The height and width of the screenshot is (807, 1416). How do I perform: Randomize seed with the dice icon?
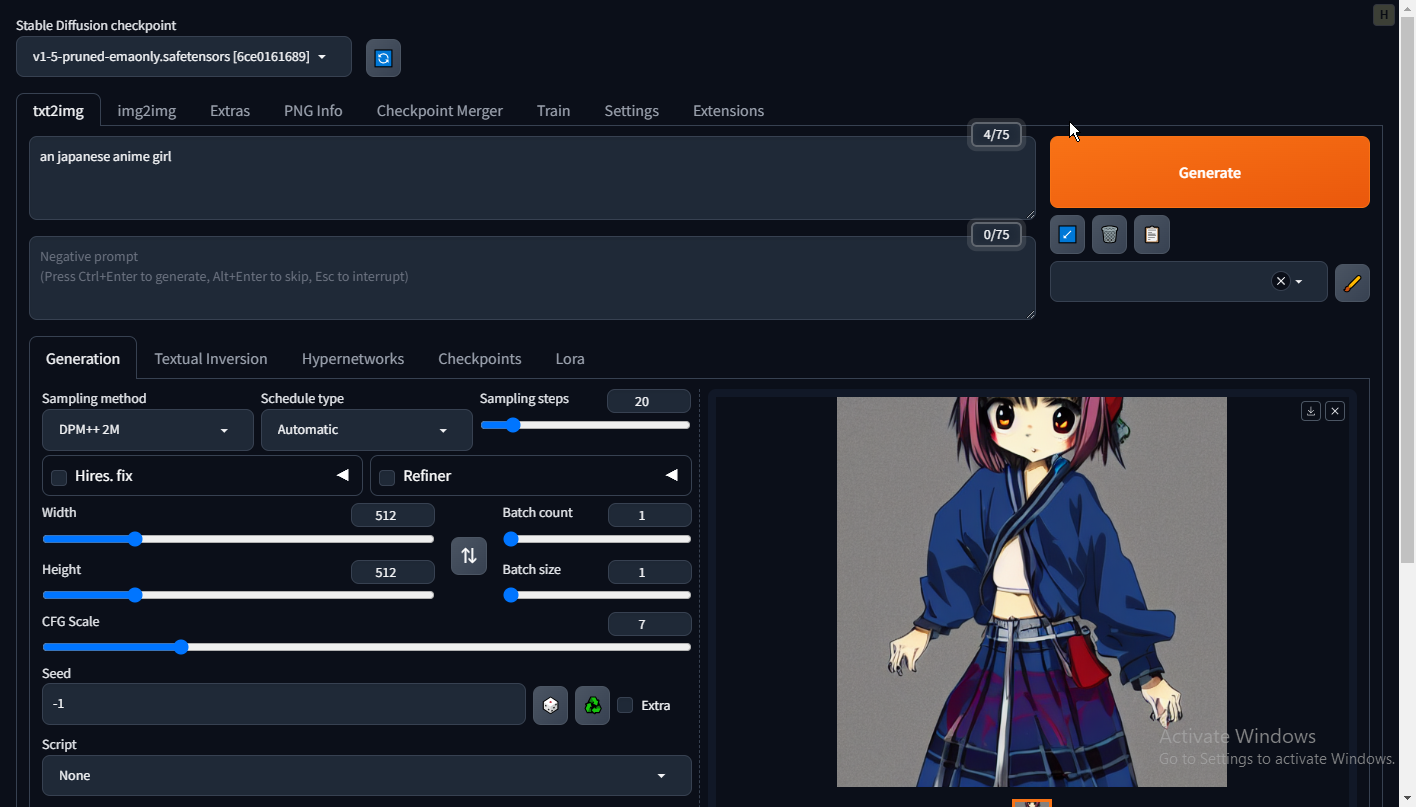(550, 705)
